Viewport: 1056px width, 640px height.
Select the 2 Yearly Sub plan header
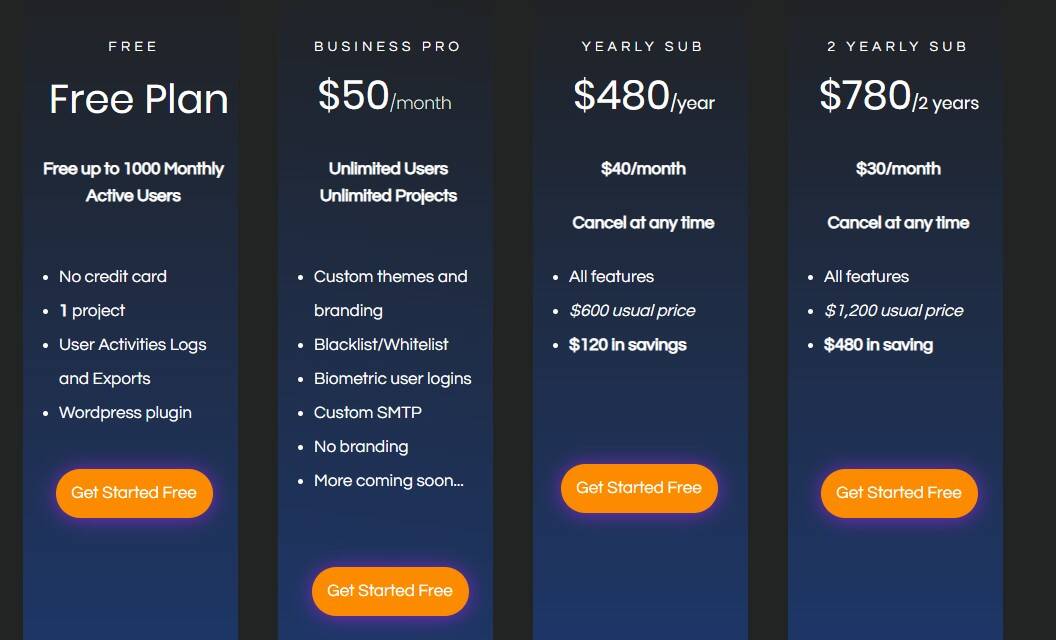point(897,46)
